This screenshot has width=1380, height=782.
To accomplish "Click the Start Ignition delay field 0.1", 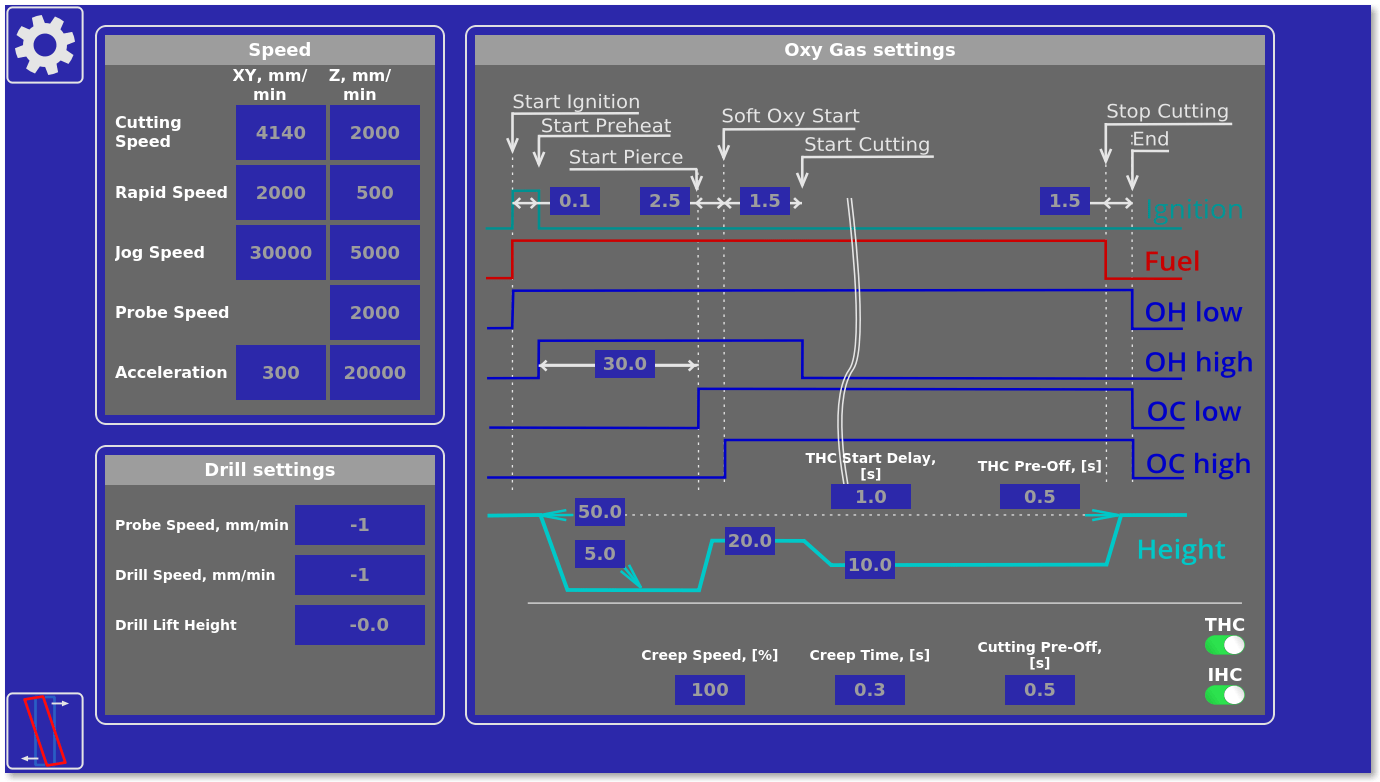I will 574,200.
